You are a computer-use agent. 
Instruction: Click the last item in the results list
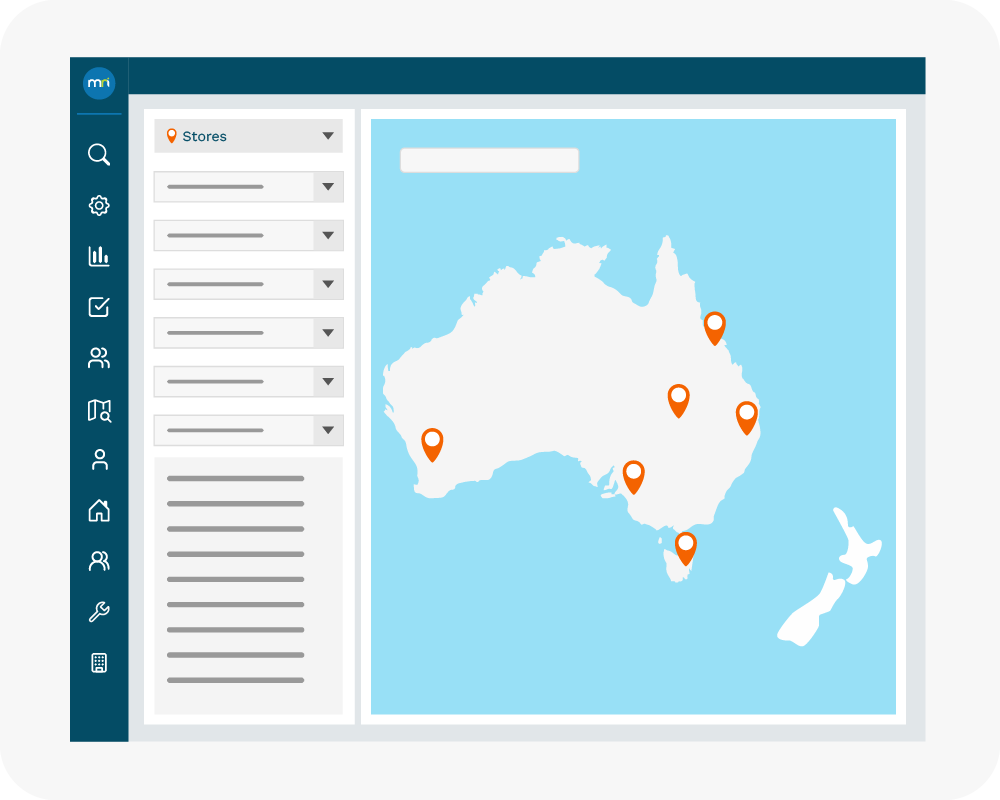(x=235, y=681)
